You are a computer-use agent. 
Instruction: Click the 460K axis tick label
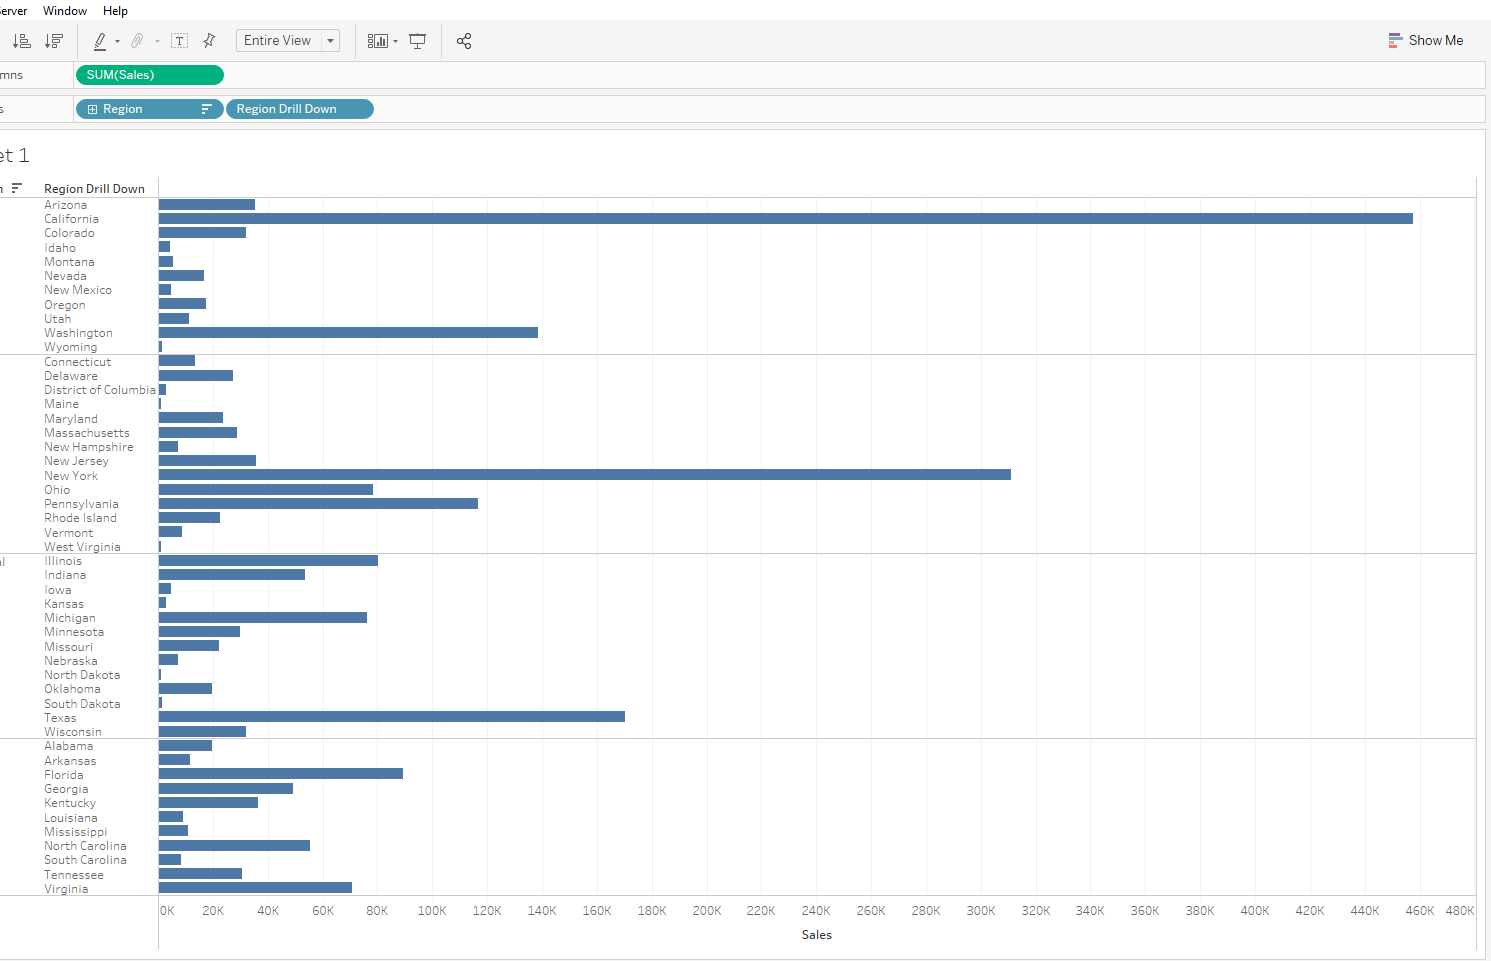(1420, 911)
